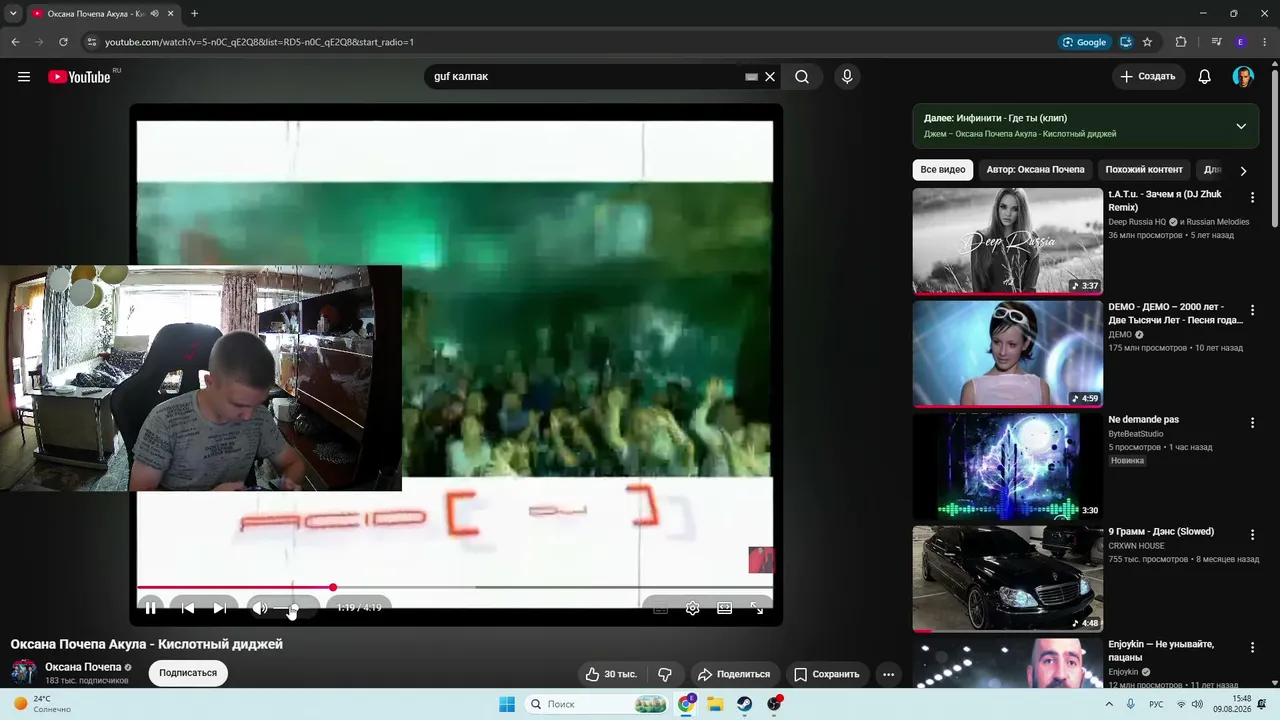Open the account avatar menu

coord(1243,77)
